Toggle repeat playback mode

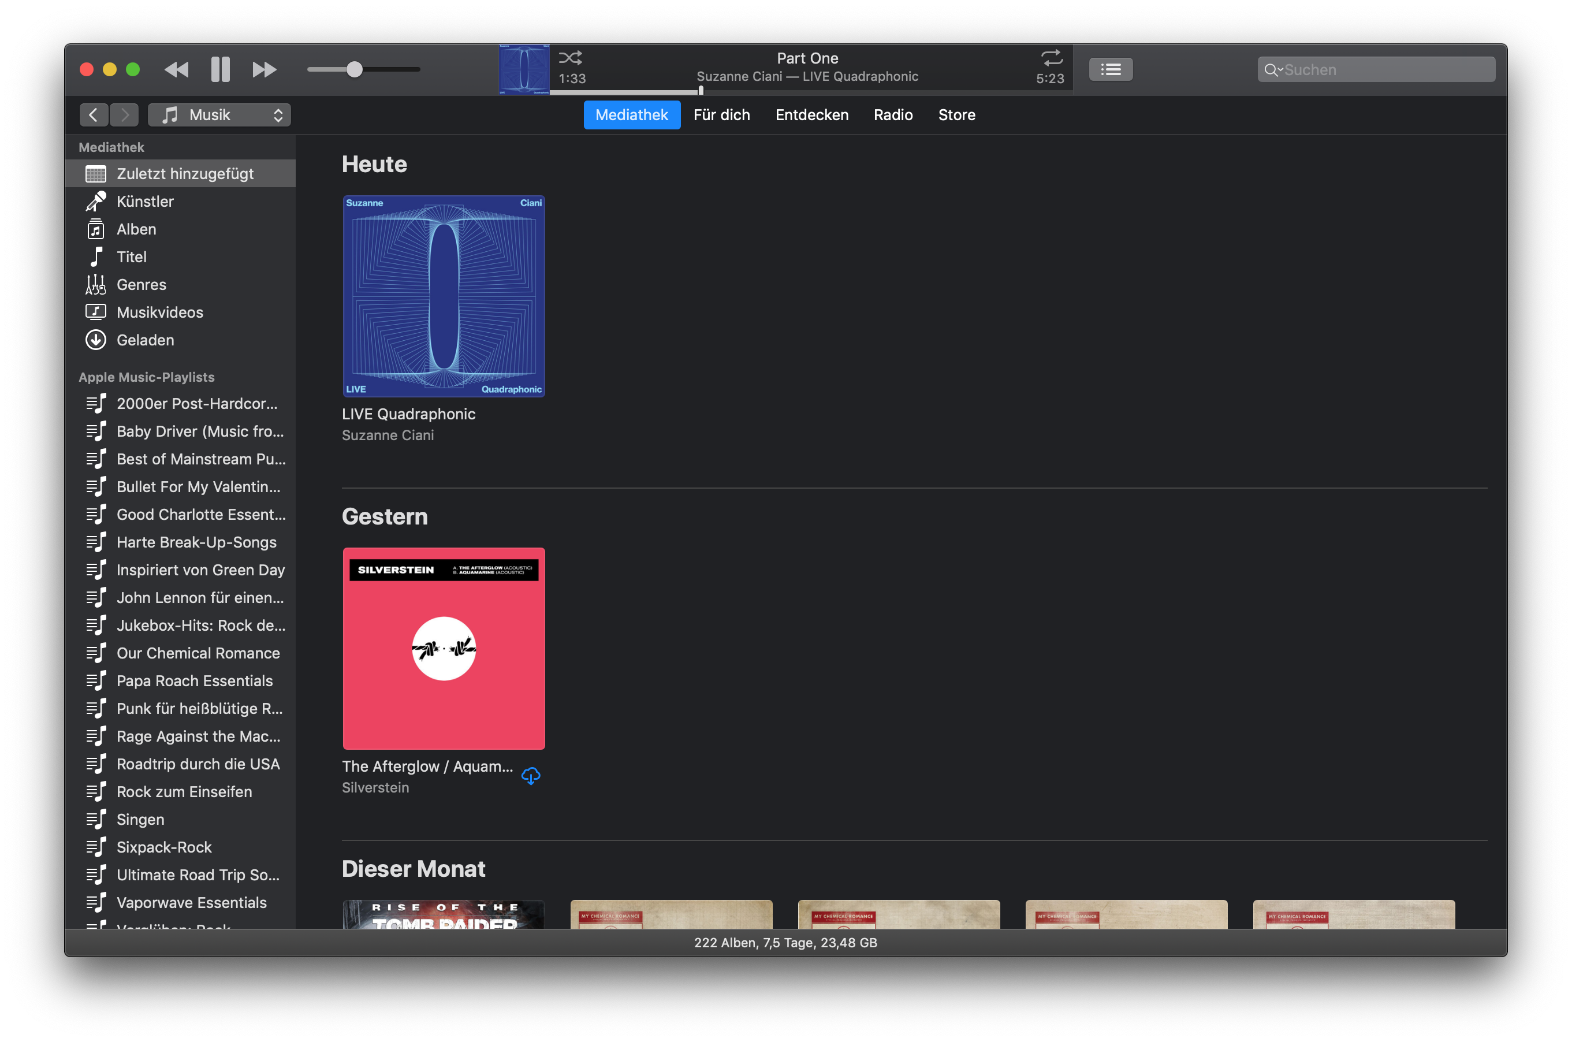click(x=1051, y=58)
